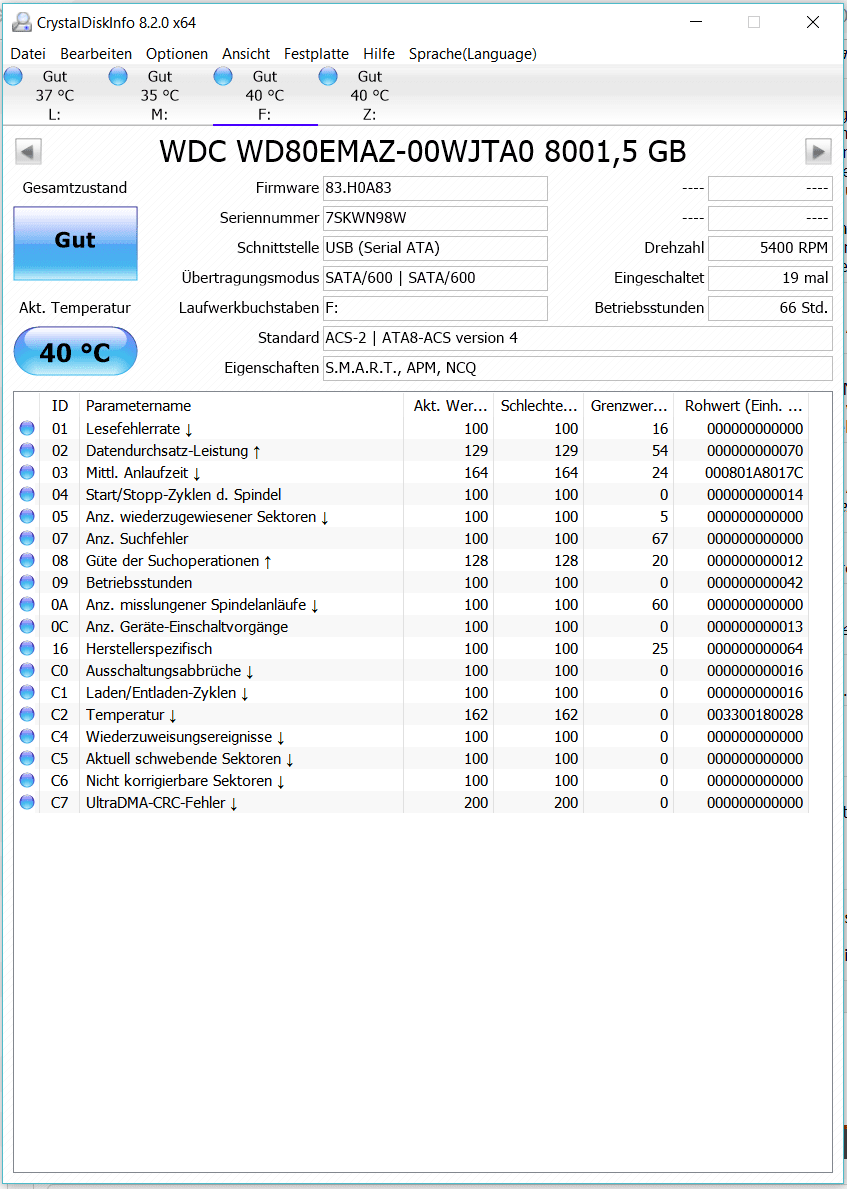
Task: Click the Parametername column header
Action: [x=241, y=406]
